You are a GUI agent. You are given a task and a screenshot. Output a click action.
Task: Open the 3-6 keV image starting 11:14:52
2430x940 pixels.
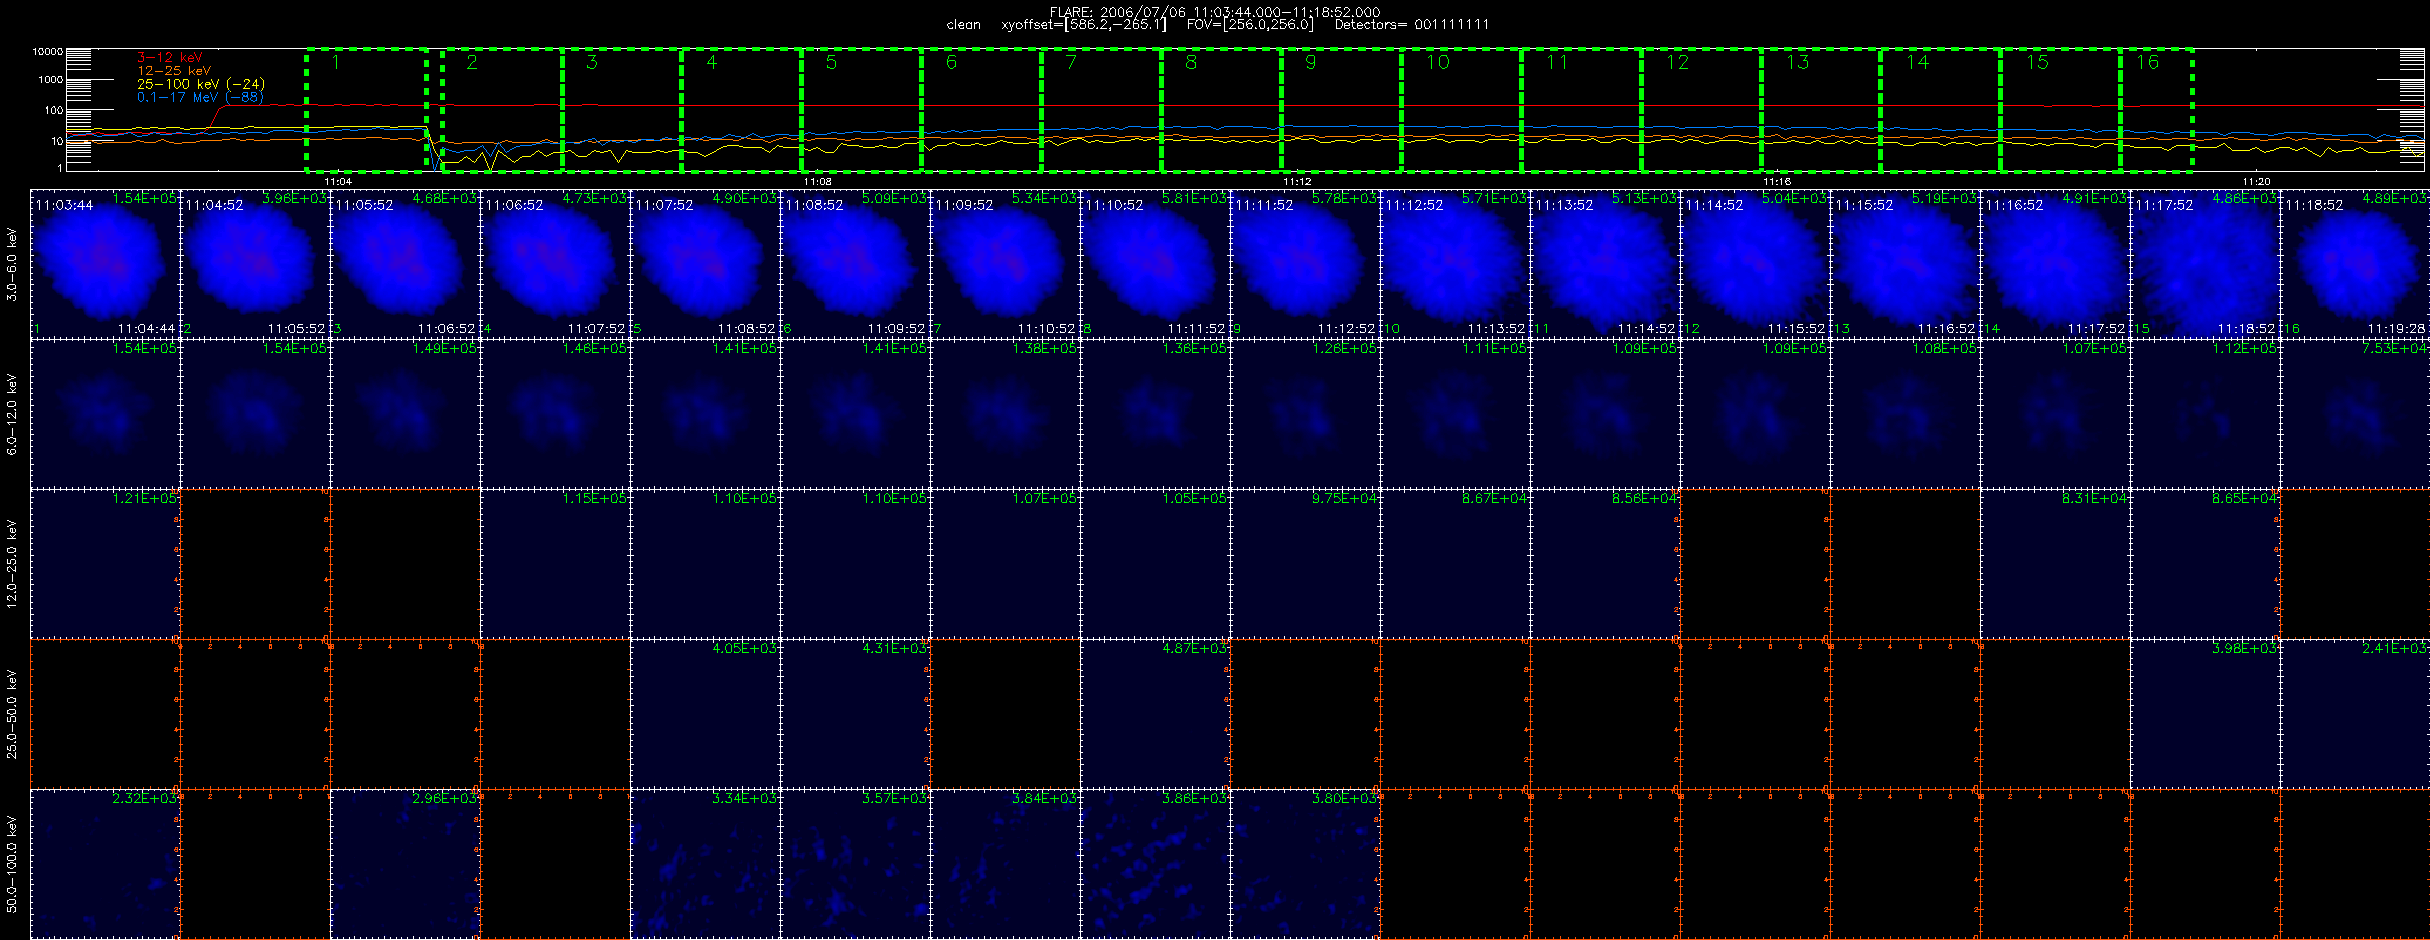(1755, 264)
